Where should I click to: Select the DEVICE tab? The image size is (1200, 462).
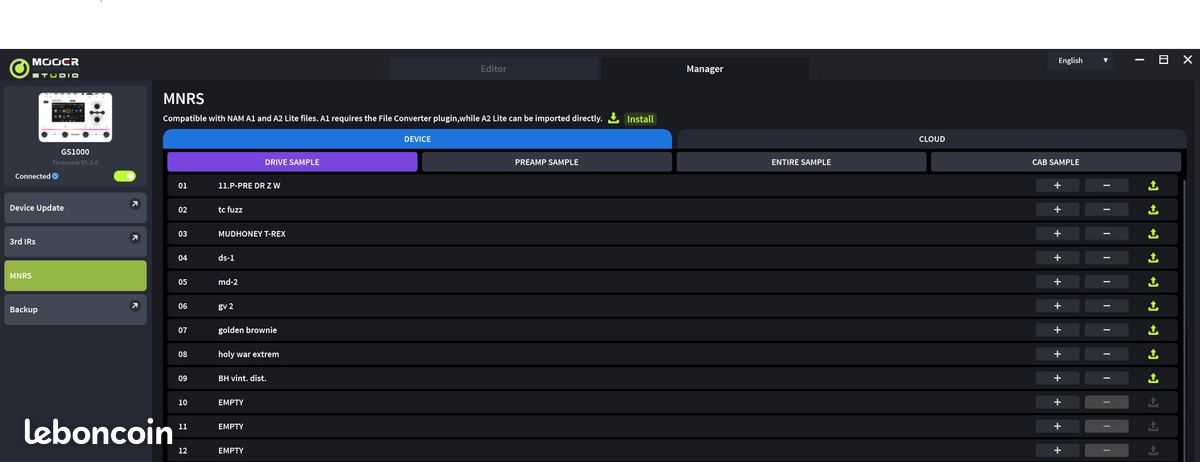point(417,139)
